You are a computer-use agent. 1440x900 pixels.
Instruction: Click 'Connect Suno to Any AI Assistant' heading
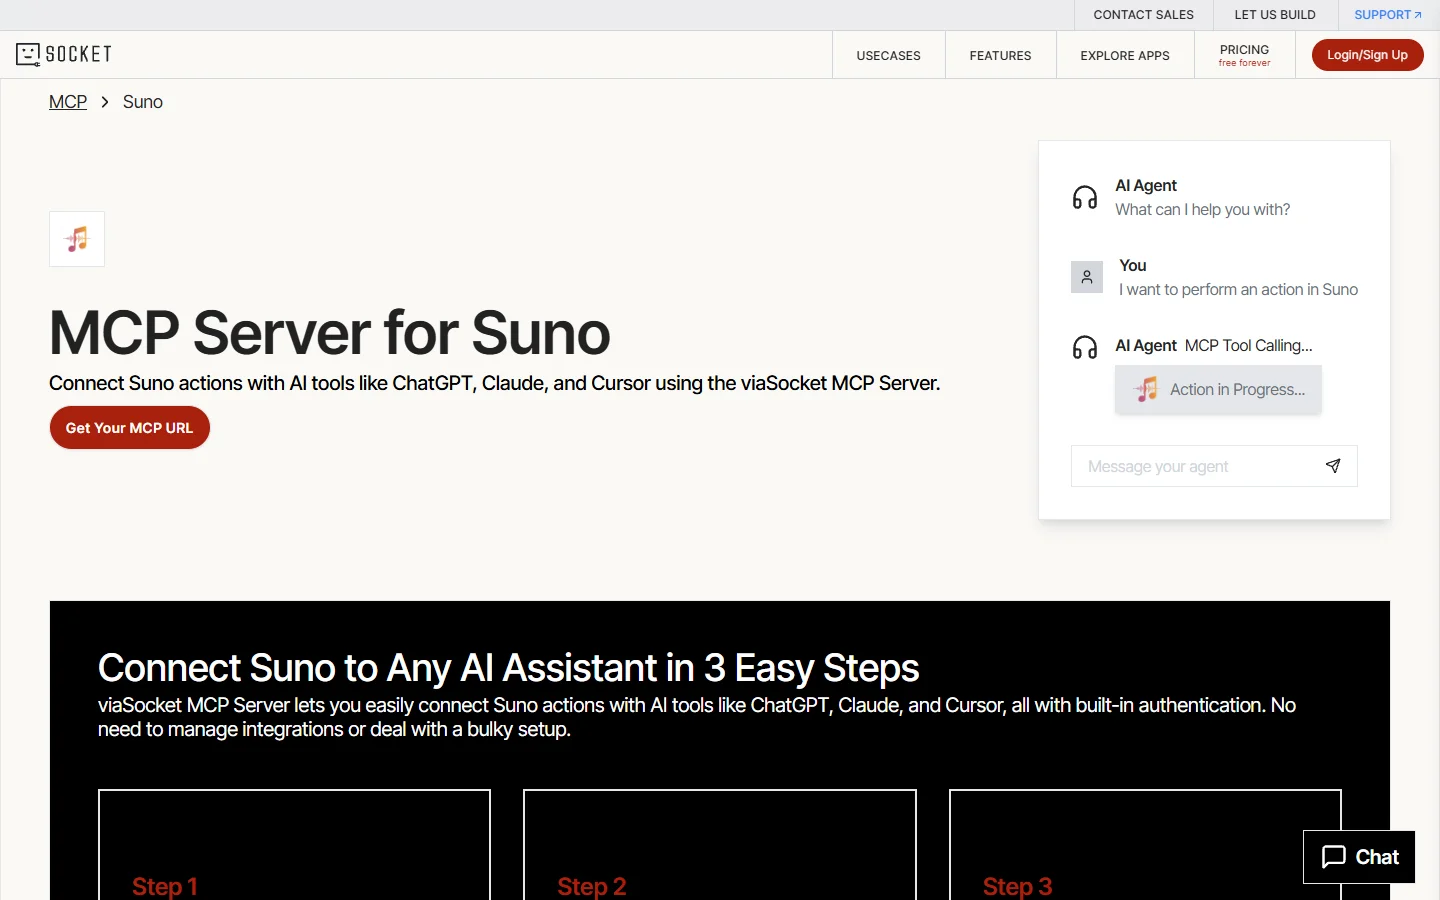[x=508, y=667]
